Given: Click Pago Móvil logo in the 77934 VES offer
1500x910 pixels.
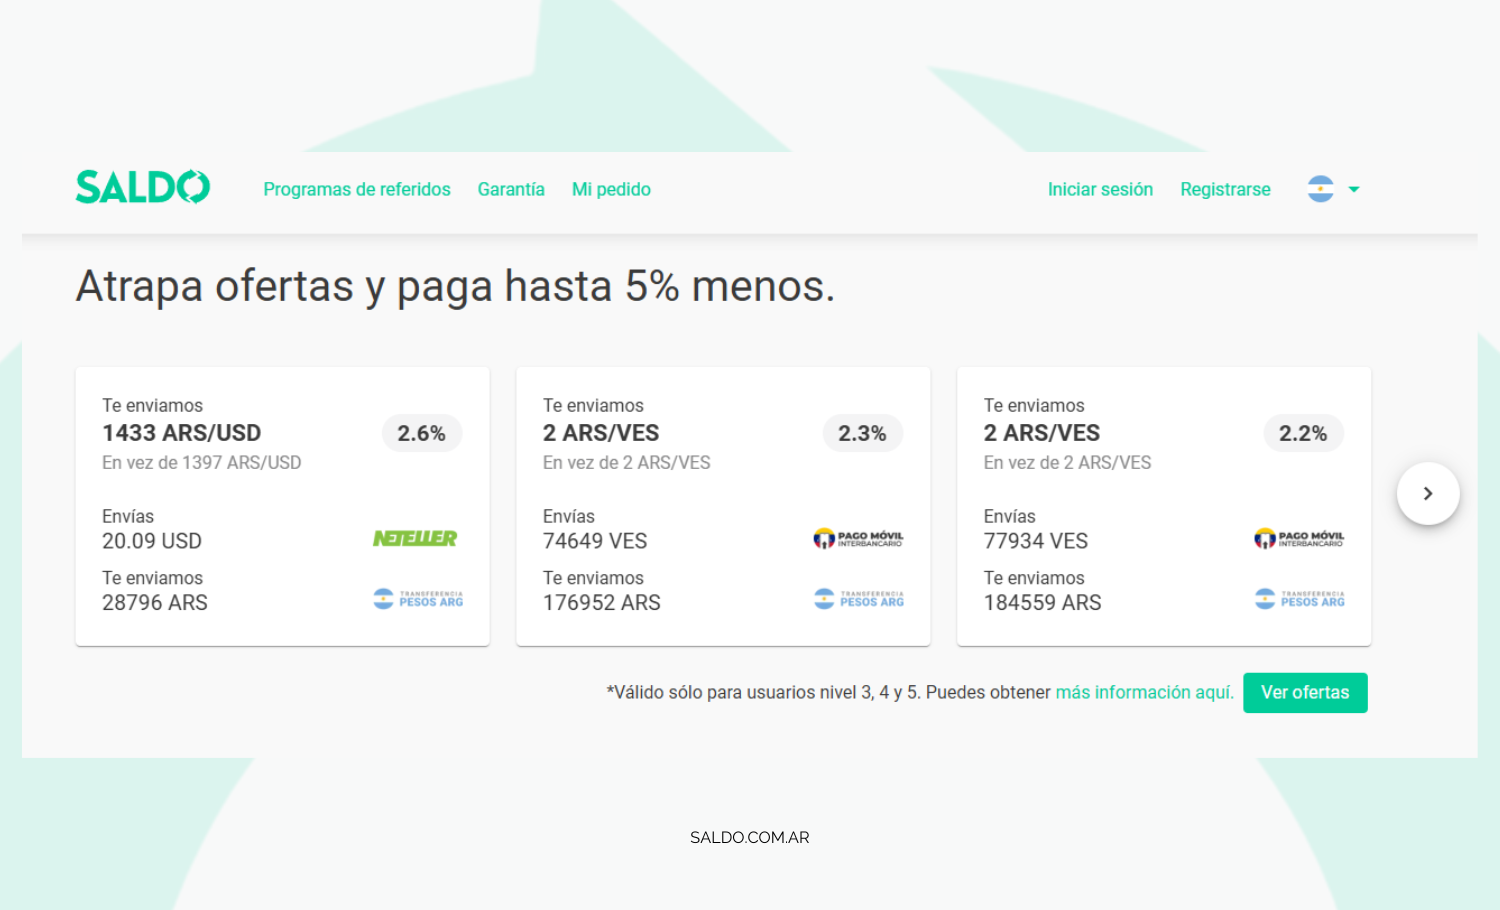Looking at the screenshot, I should pyautogui.click(x=1299, y=539).
